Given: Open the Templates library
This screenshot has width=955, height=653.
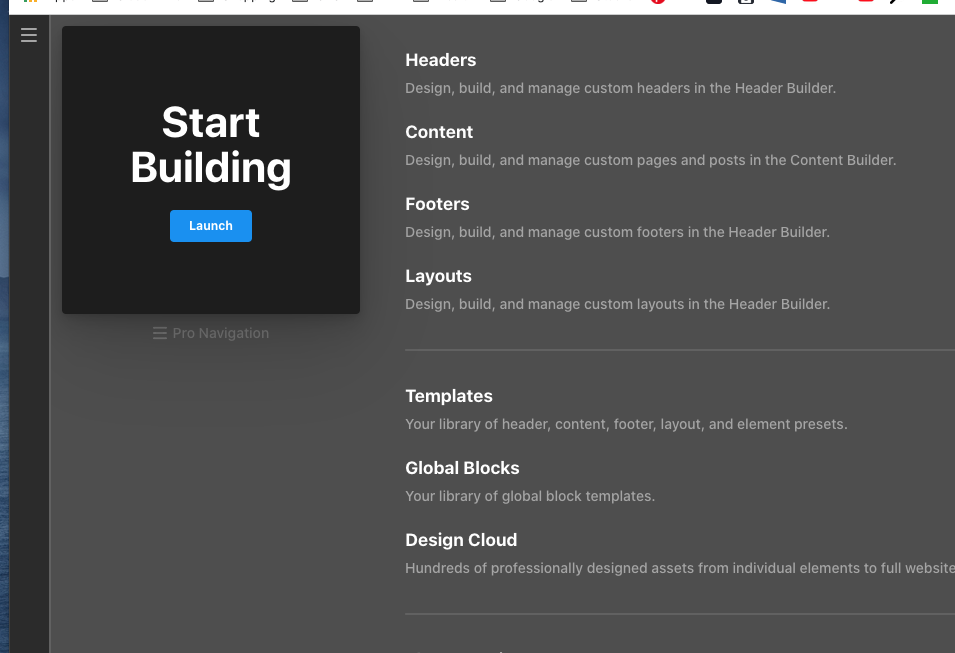Looking at the screenshot, I should (449, 396).
